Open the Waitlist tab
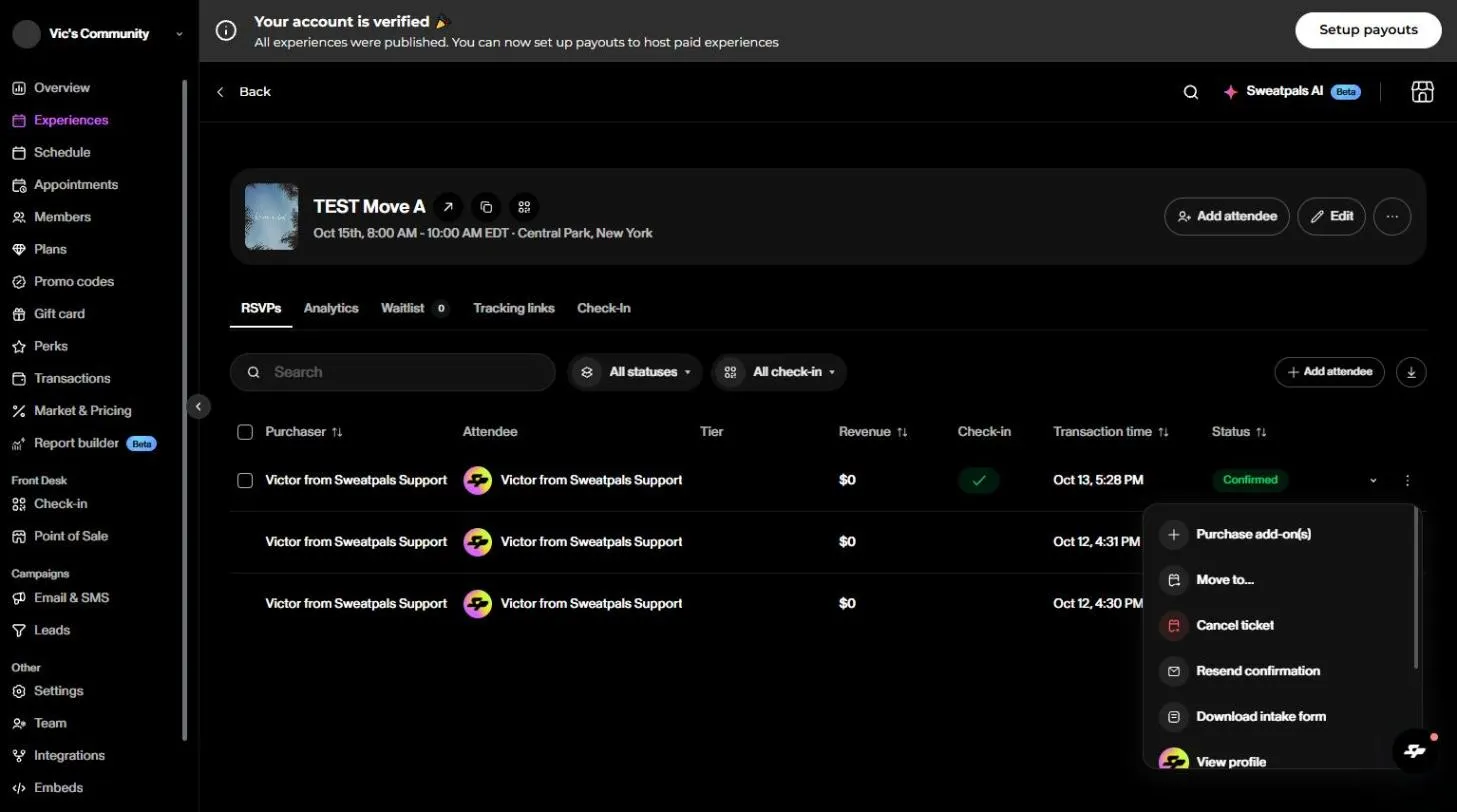This screenshot has height=812, width=1457. click(x=415, y=308)
